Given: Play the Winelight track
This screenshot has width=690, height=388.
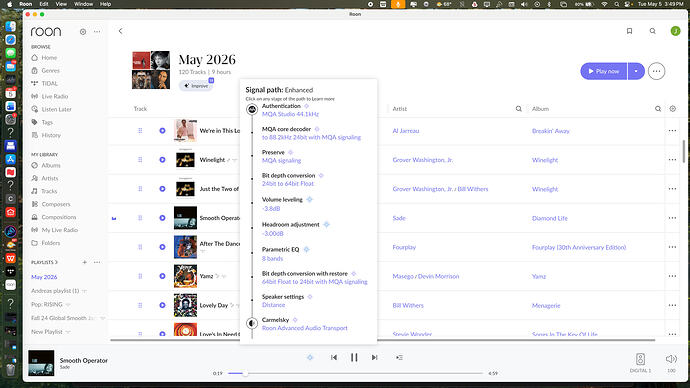Looking at the screenshot, I should tap(162, 160).
